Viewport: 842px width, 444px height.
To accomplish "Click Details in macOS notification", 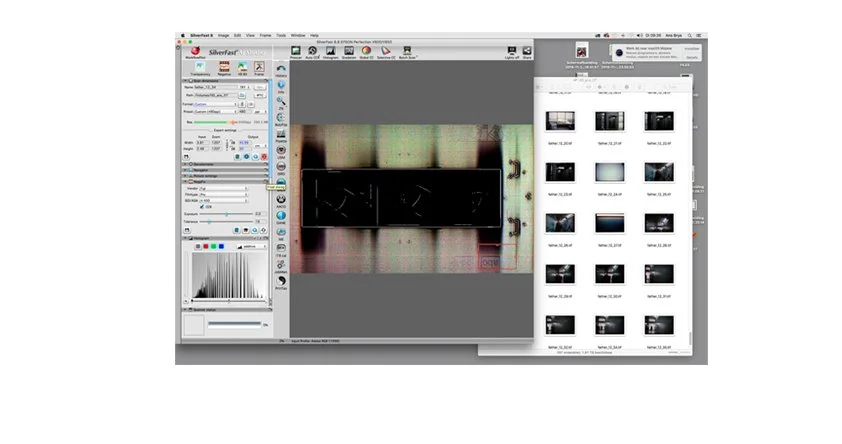I will click(692, 57).
